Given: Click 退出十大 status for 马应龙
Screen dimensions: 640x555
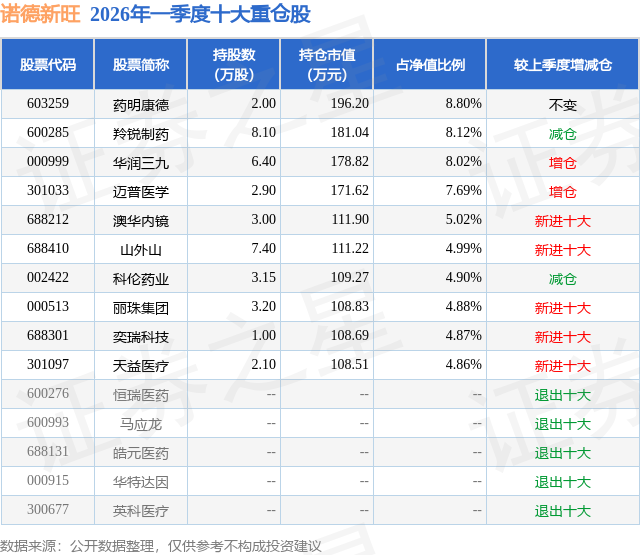Looking at the screenshot, I should 563,424.
